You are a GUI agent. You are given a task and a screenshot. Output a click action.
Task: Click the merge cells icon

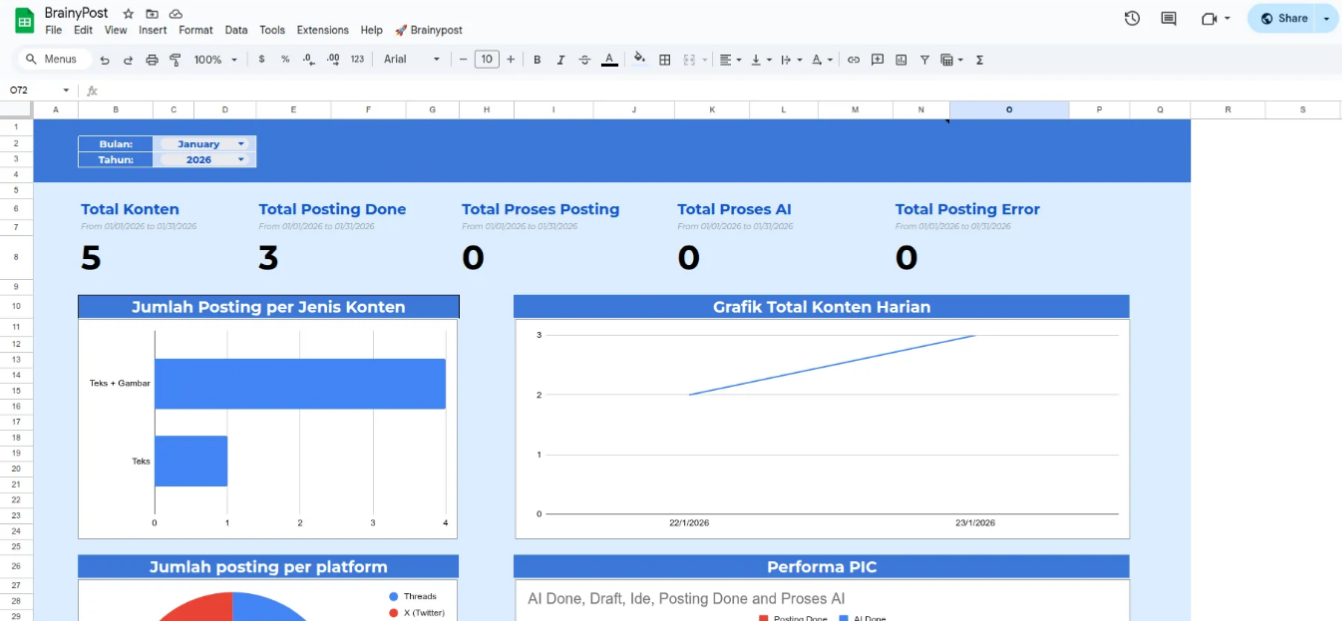click(689, 60)
